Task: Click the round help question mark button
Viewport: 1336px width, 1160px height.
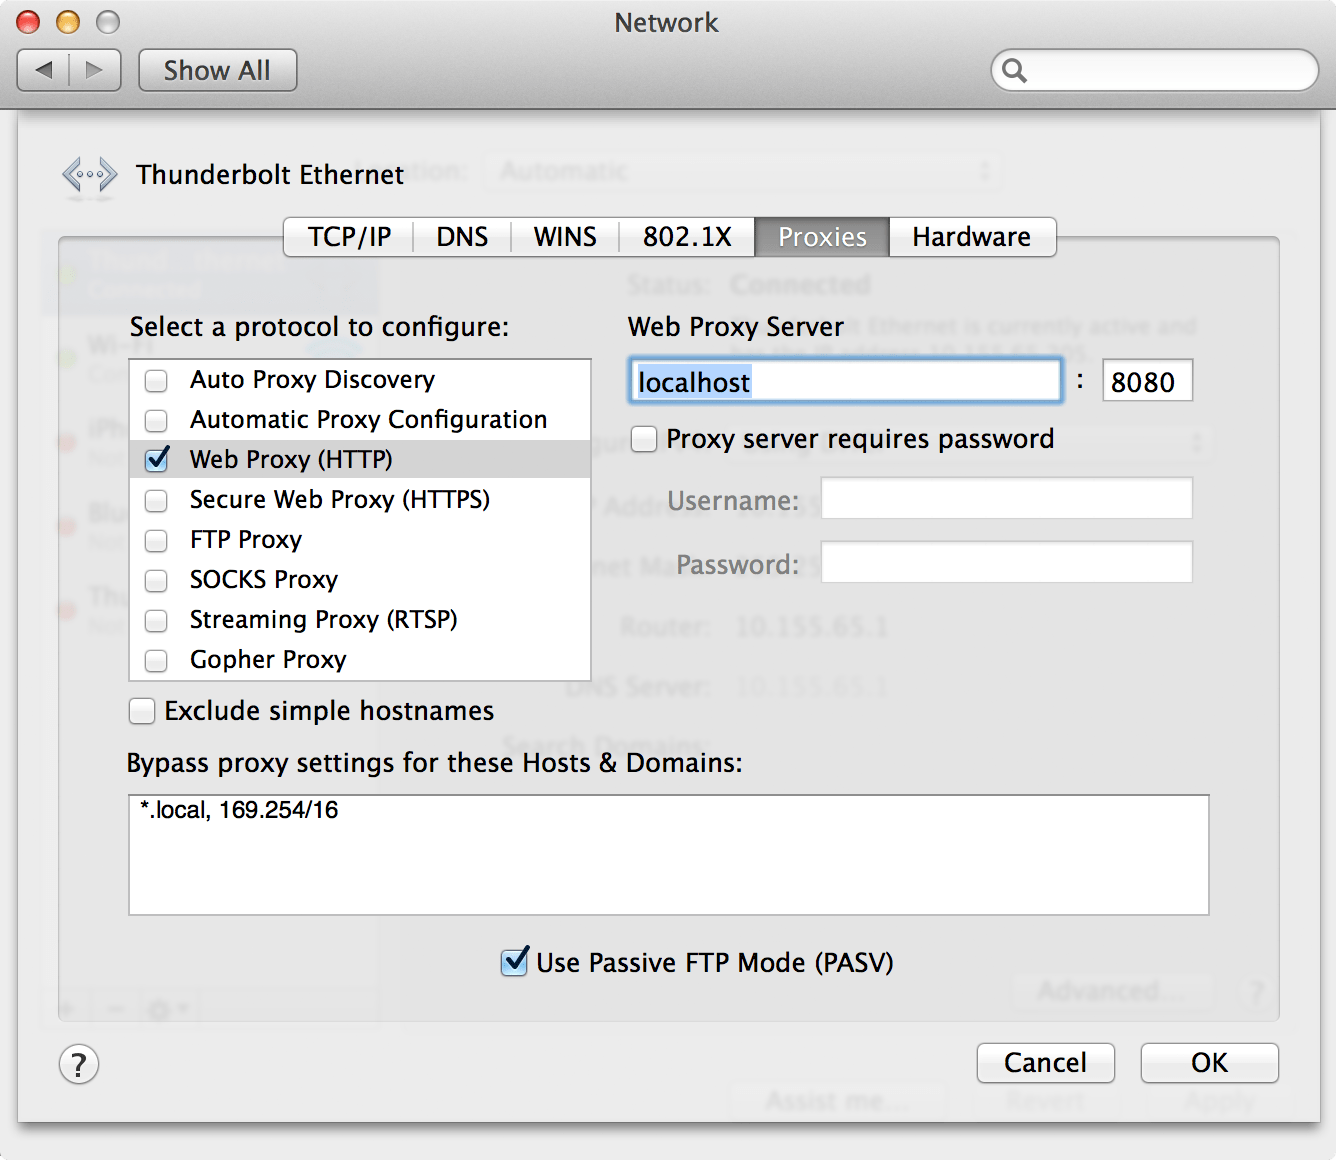Action: (x=79, y=1064)
